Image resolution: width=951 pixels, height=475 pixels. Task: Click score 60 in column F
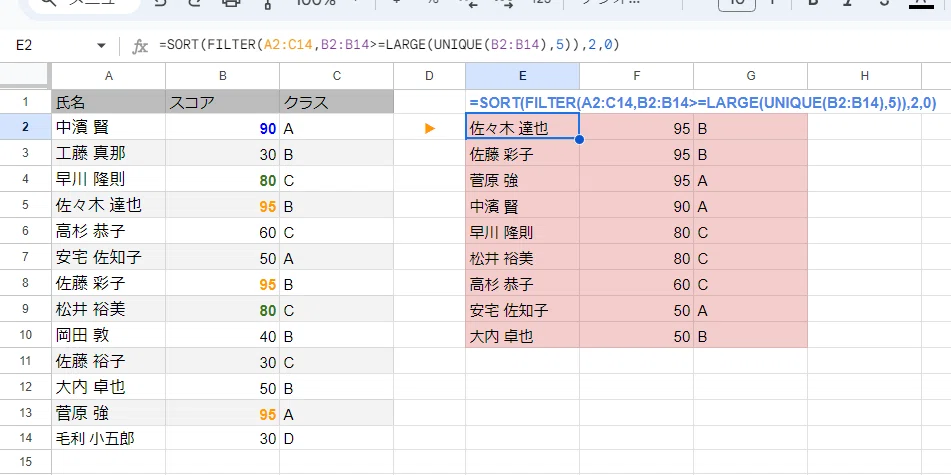pos(636,283)
